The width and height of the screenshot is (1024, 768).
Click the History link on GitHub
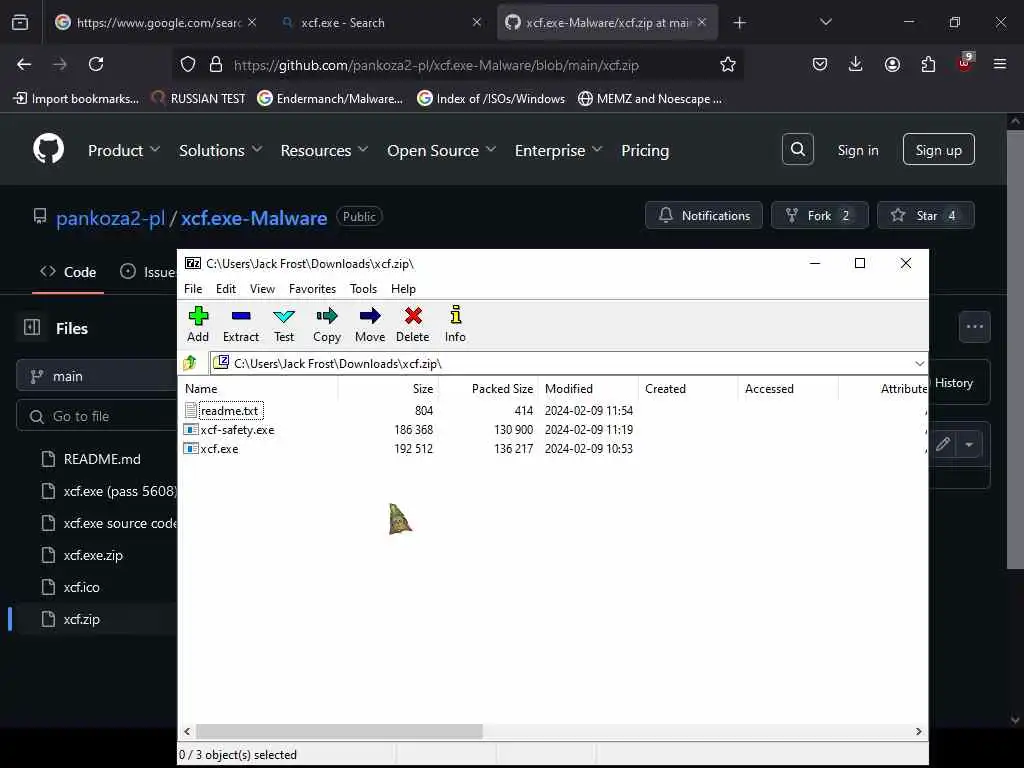pyautogui.click(x=953, y=383)
